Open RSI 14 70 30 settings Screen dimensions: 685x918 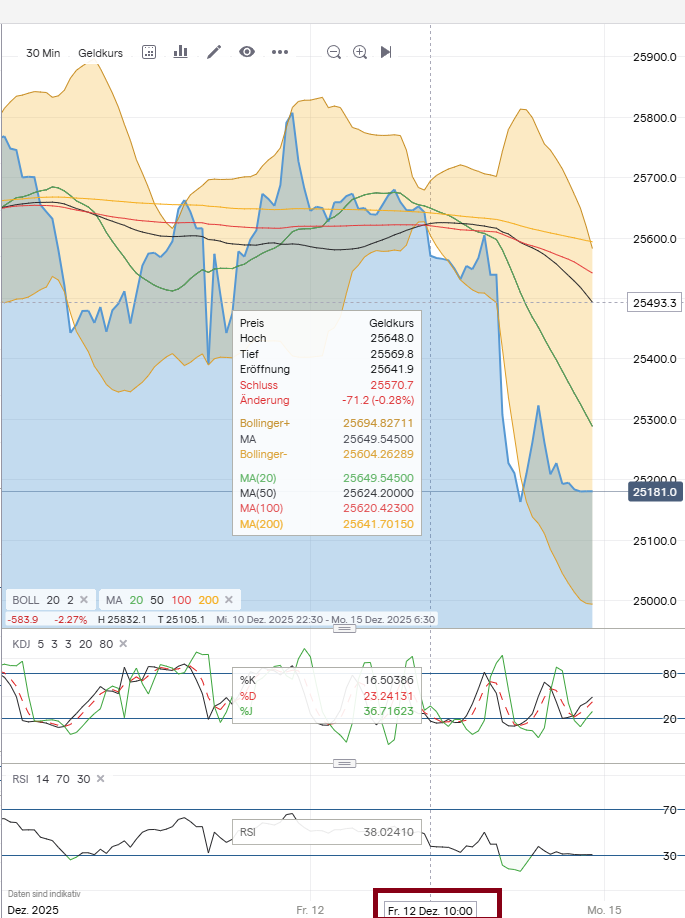point(51,779)
